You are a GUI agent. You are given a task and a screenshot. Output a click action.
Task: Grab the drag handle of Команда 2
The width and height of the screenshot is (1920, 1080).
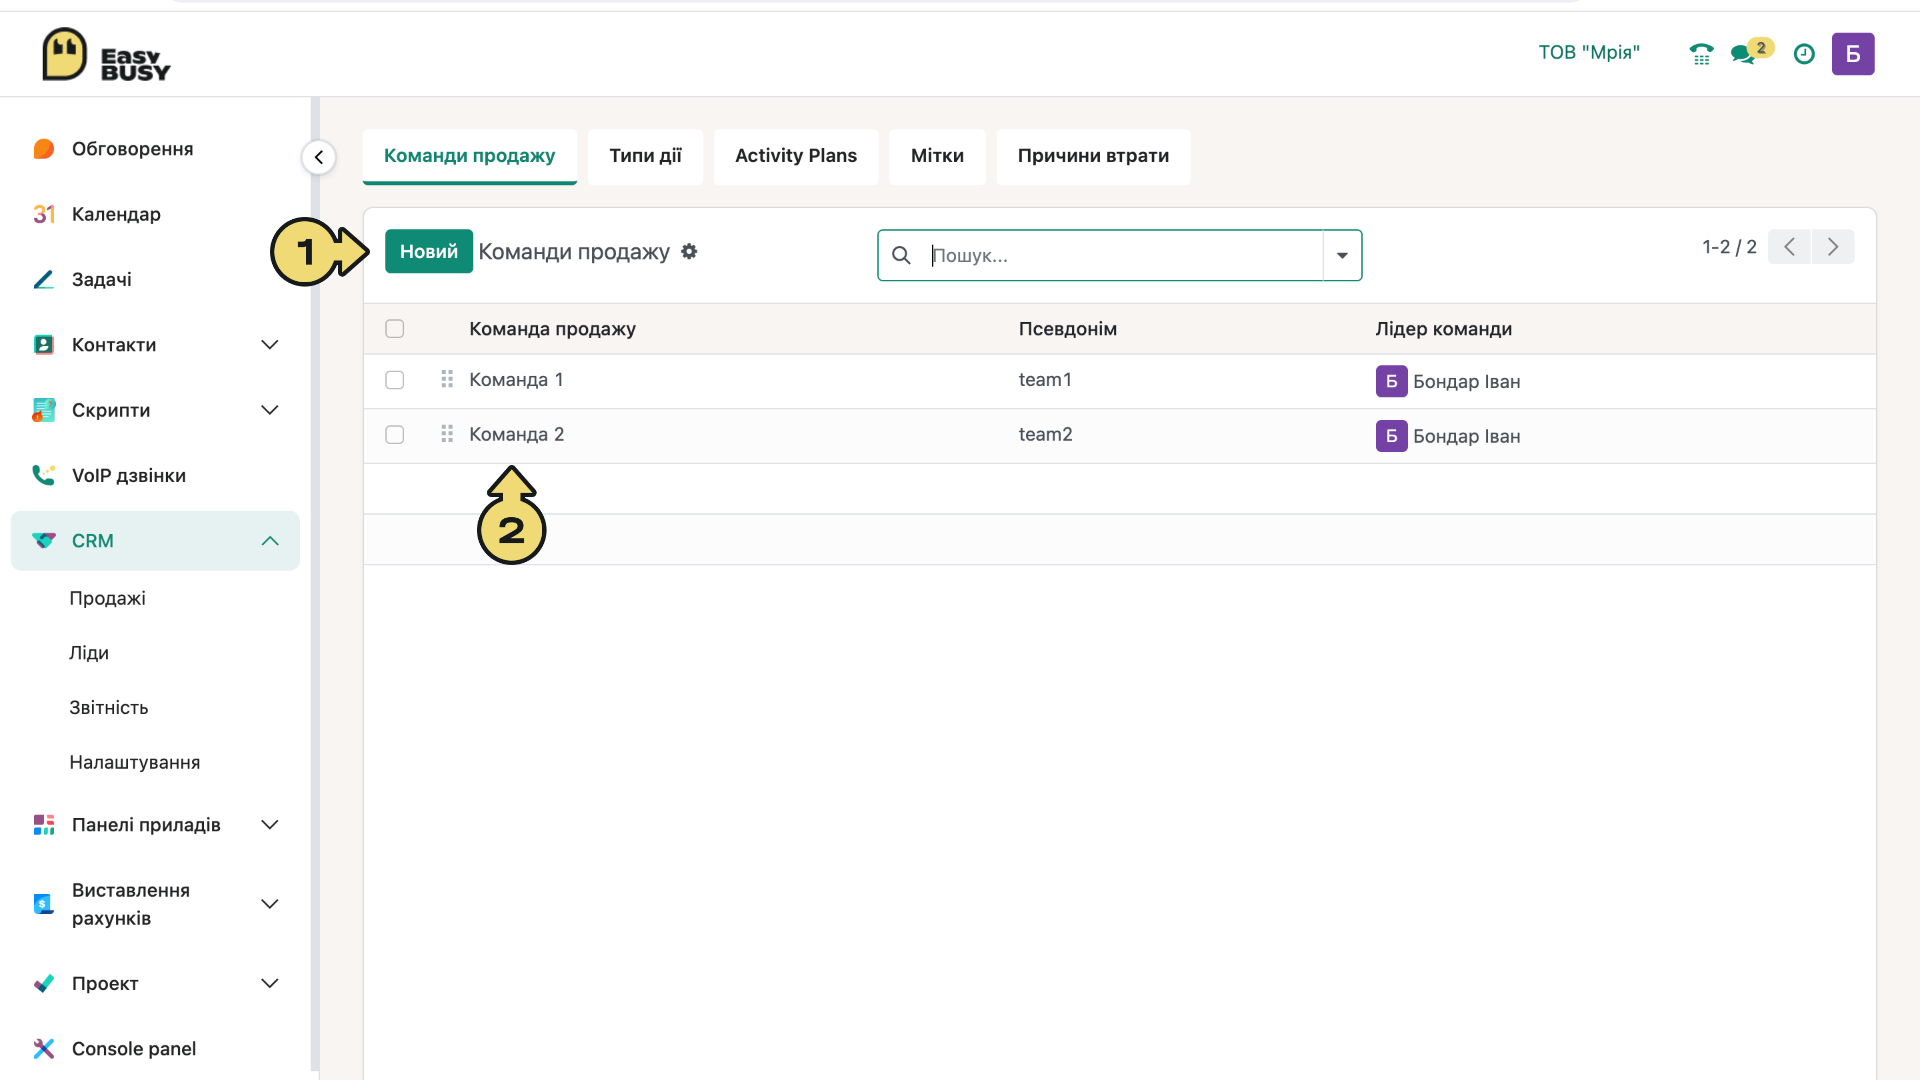click(x=447, y=434)
